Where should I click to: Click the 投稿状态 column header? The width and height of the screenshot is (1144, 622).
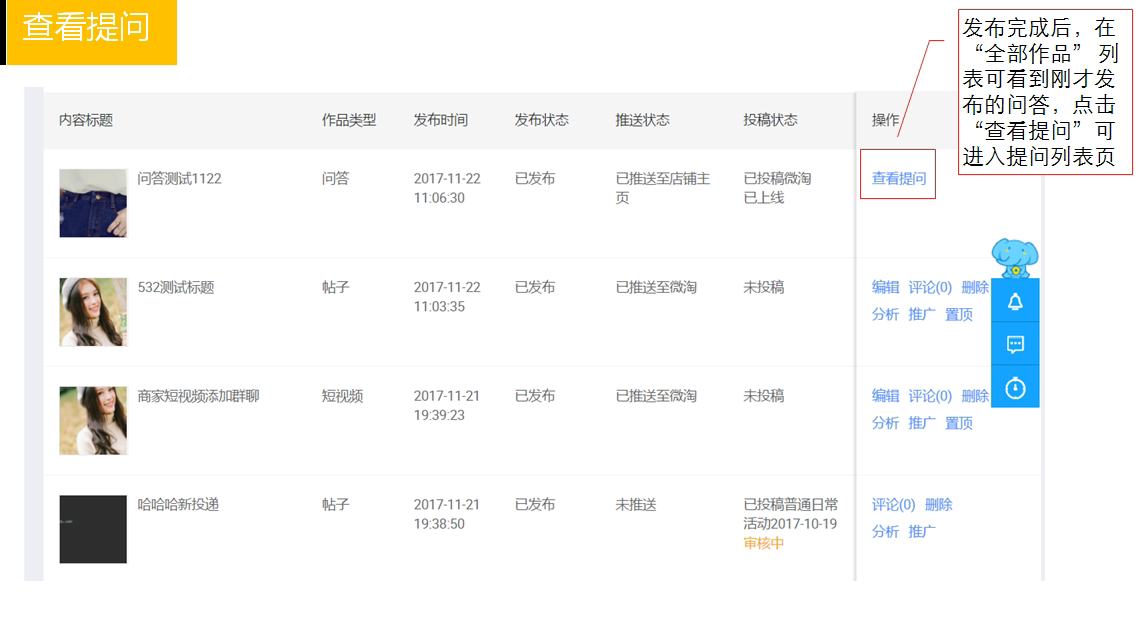770,120
